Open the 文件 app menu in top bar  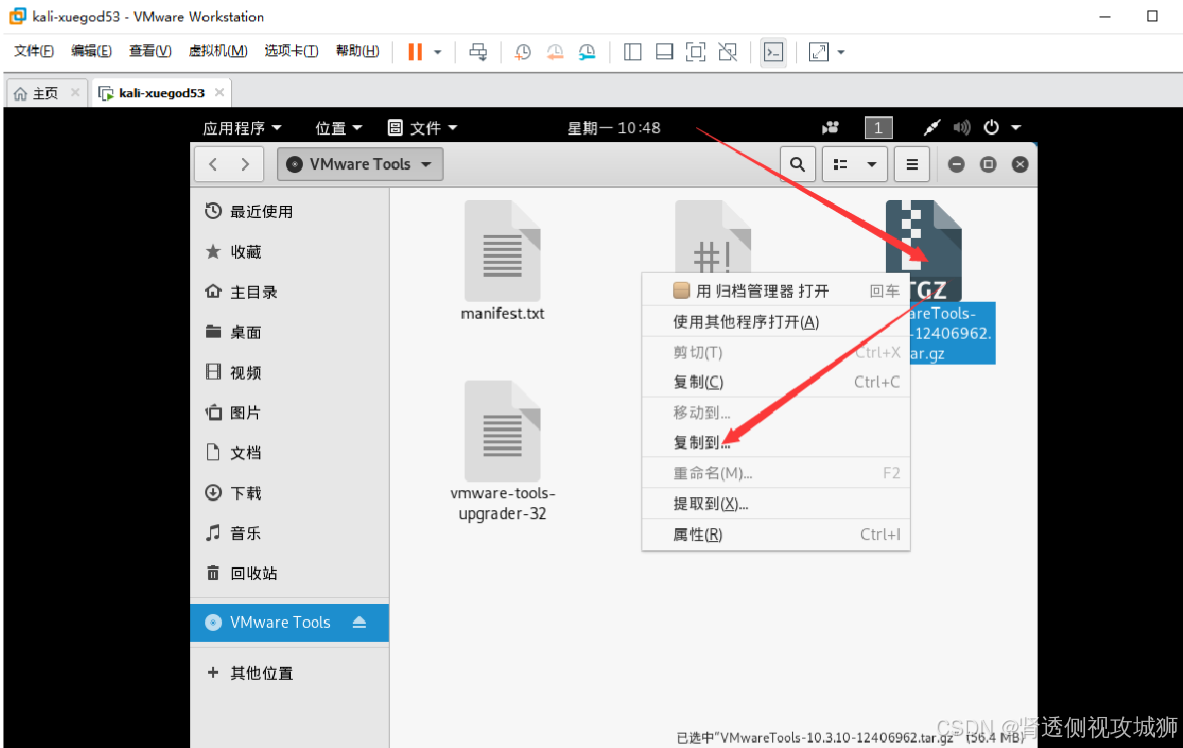(x=422, y=128)
